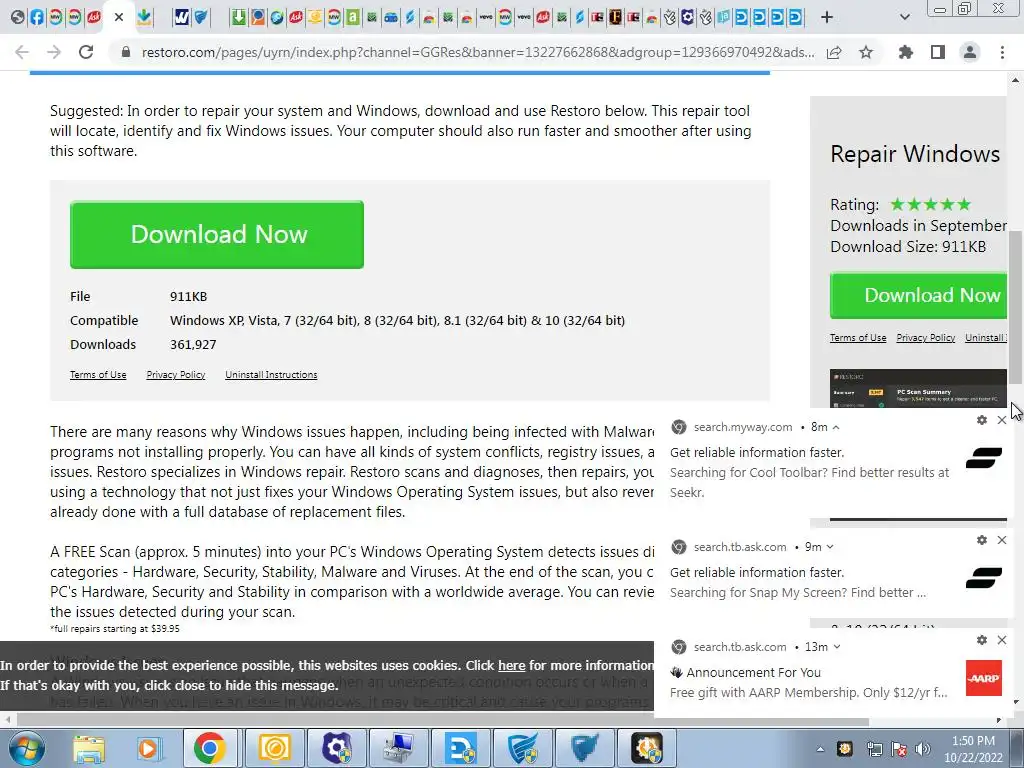Switch to the first globe tab
This screenshot has width=1024, height=768.
pyautogui.click(x=18, y=17)
